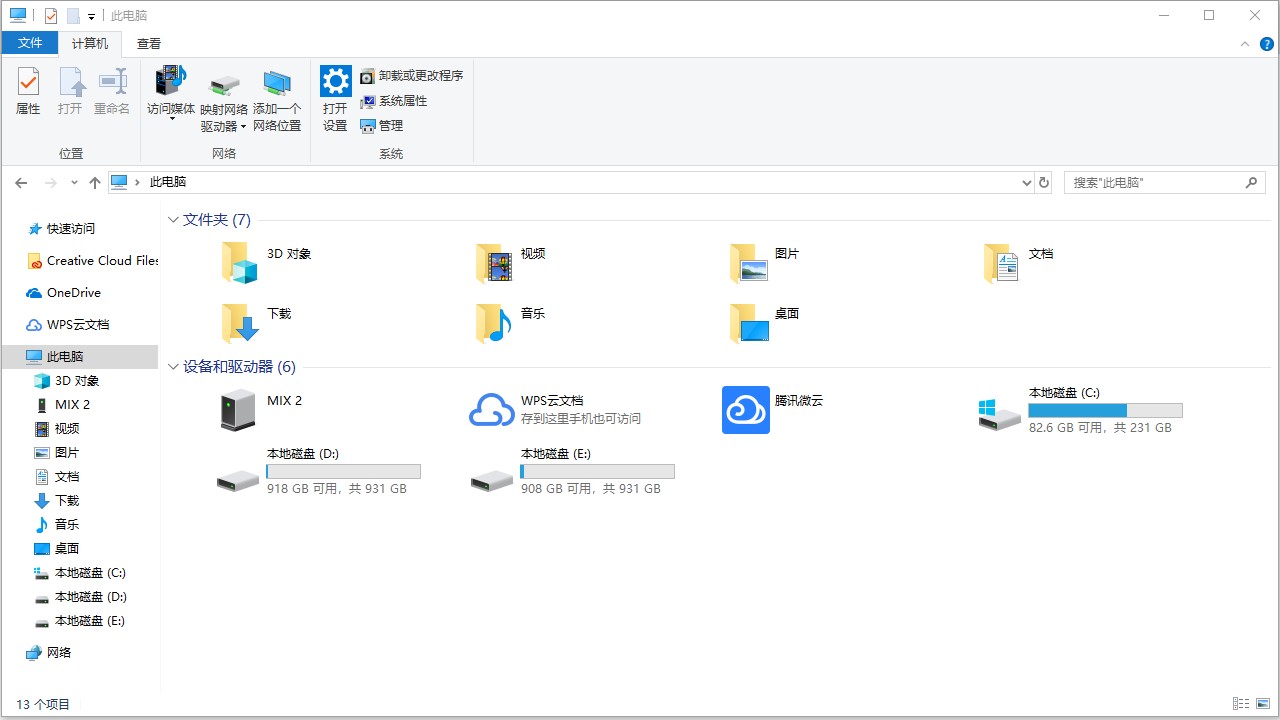Click the 本地磁盘 (E:) usage bar
Image resolution: width=1280 pixels, height=720 pixels.
click(597, 471)
